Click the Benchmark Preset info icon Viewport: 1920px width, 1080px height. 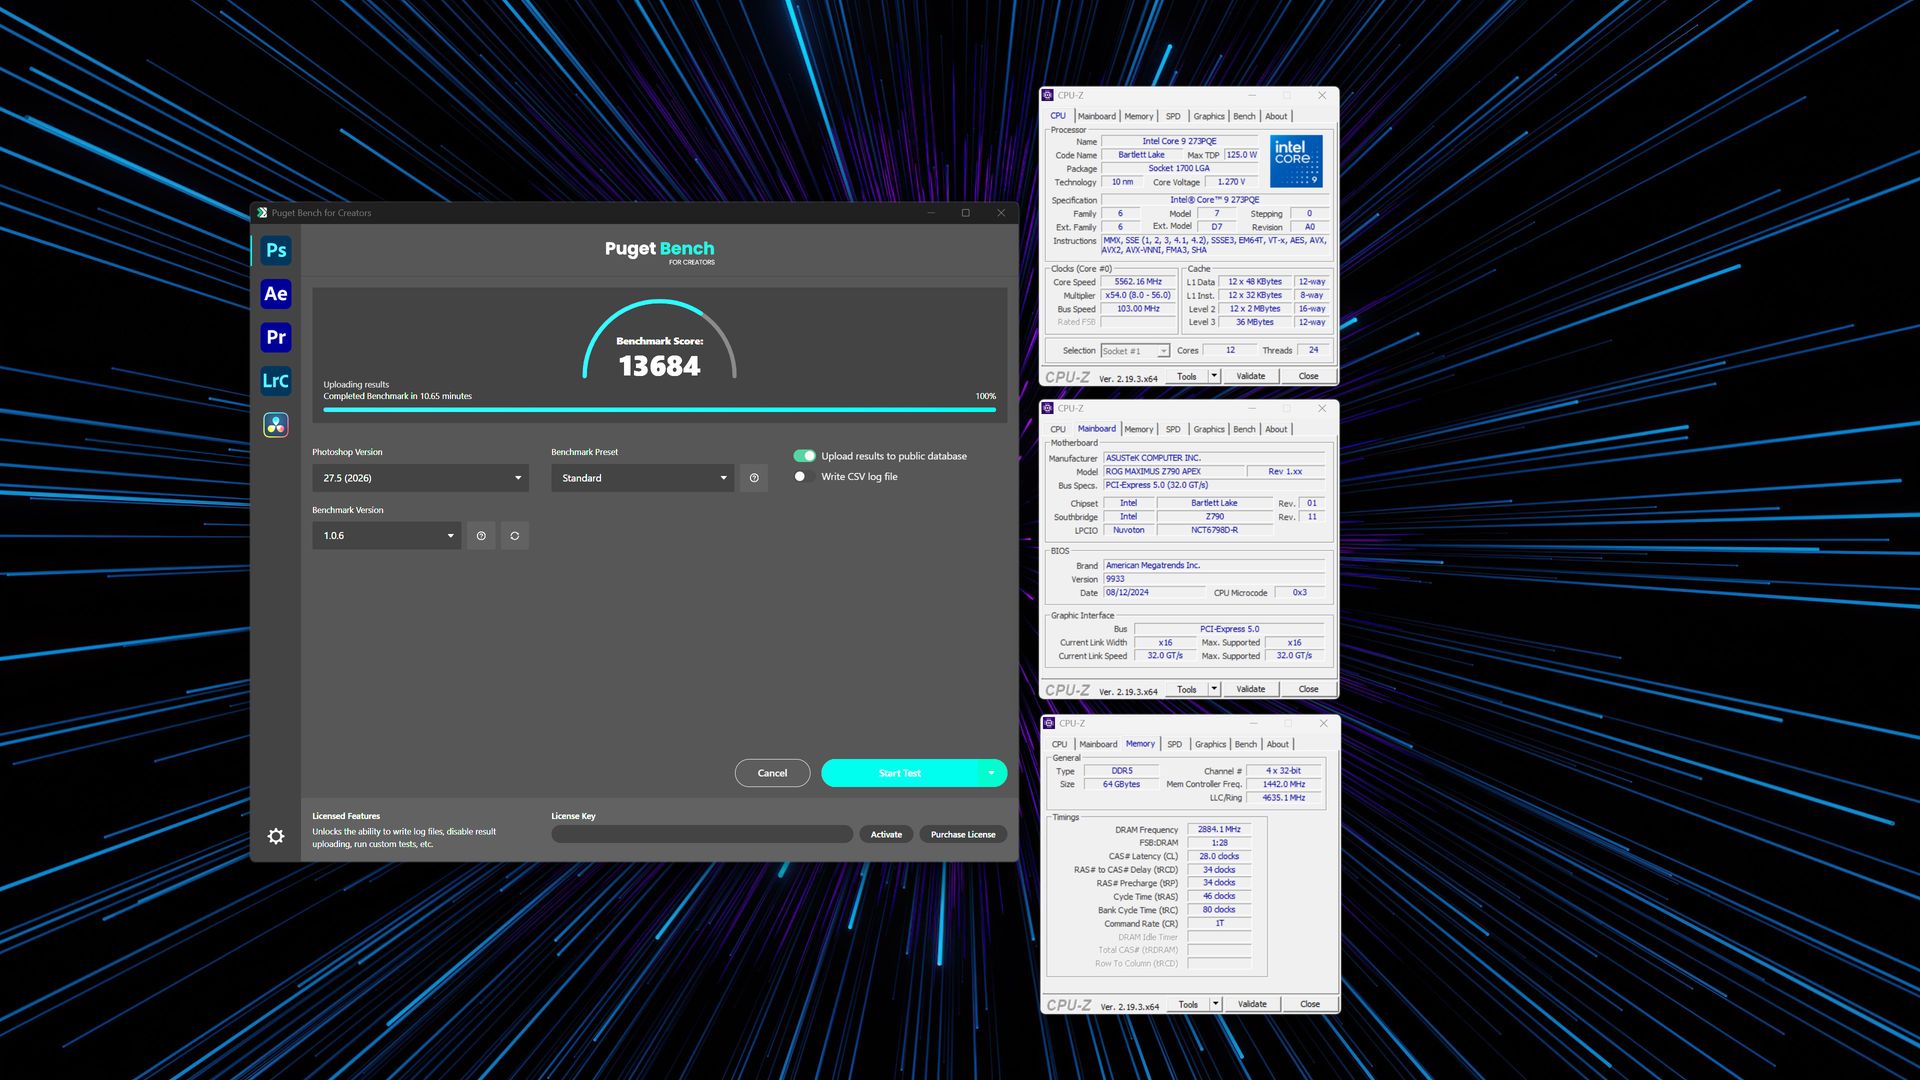point(754,478)
